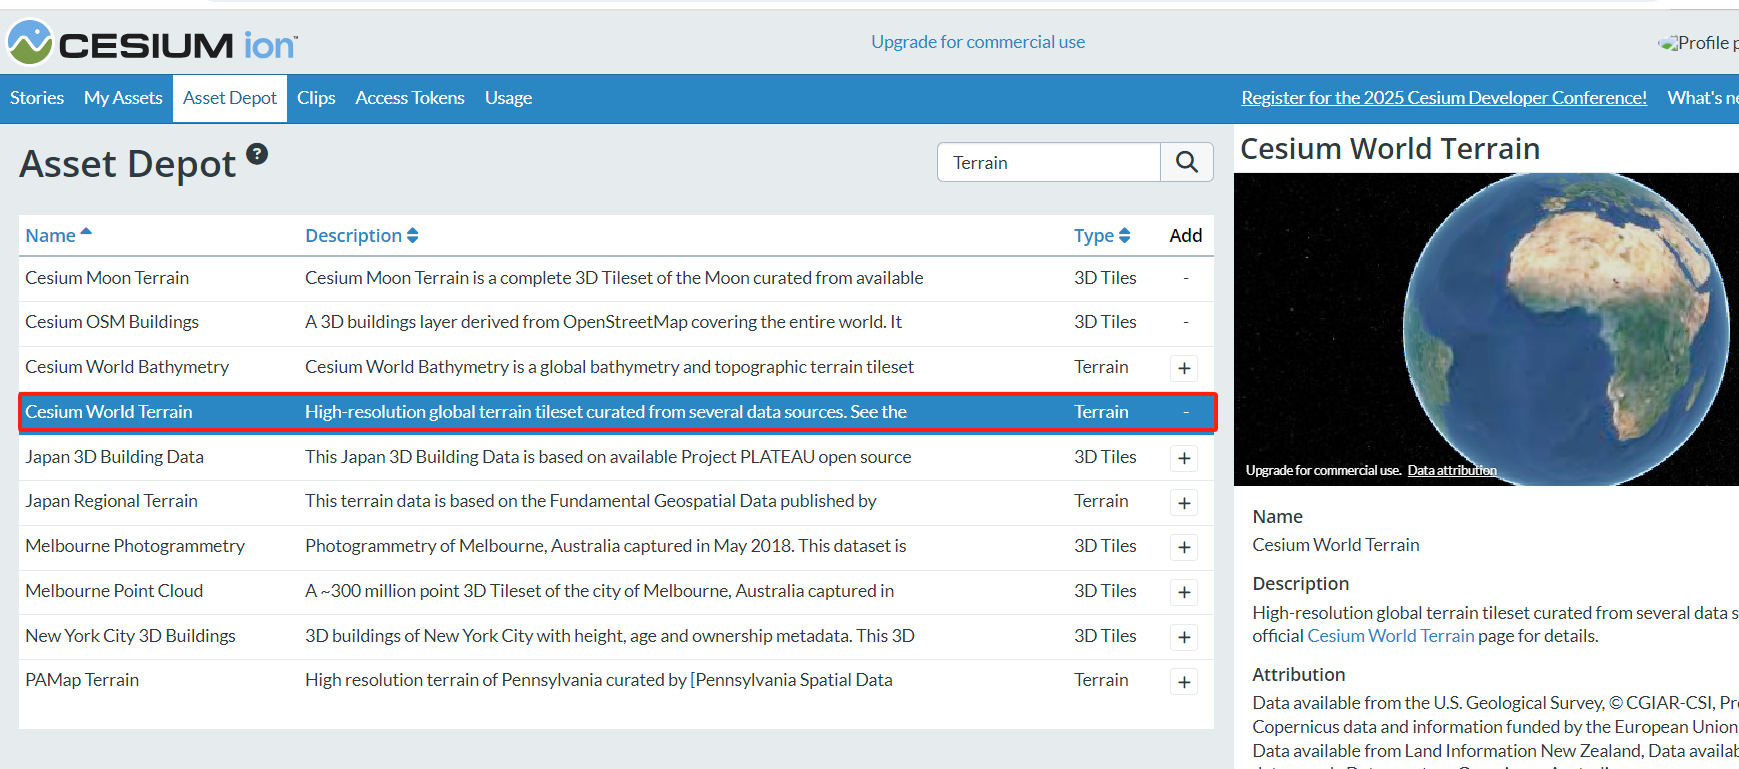Viewport: 1739px width, 769px height.
Task: Click the globe preview of Cesium World Terrain
Action: [1486, 329]
